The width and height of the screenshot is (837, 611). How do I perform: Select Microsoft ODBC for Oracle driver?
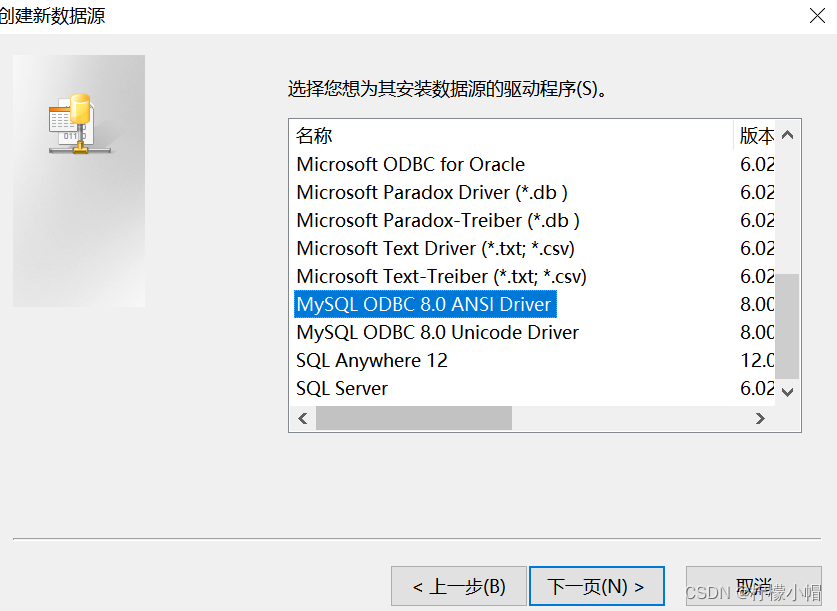[x=410, y=164]
